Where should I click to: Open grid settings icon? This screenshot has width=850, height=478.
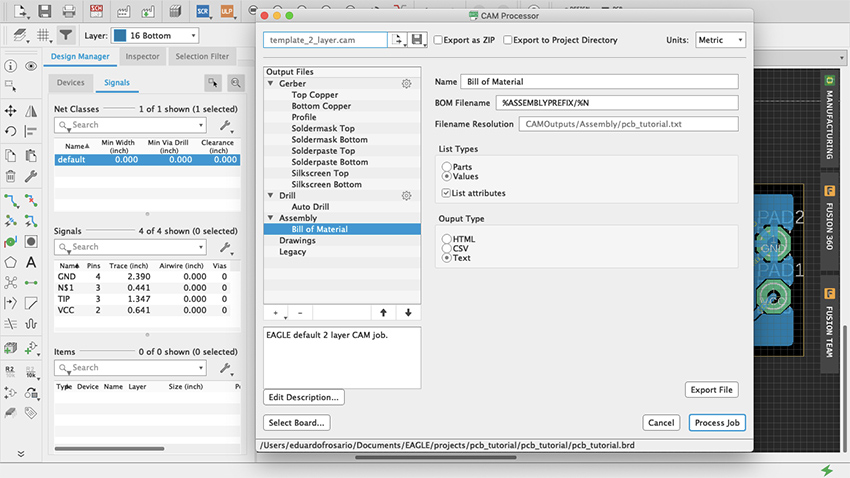[x=43, y=36]
